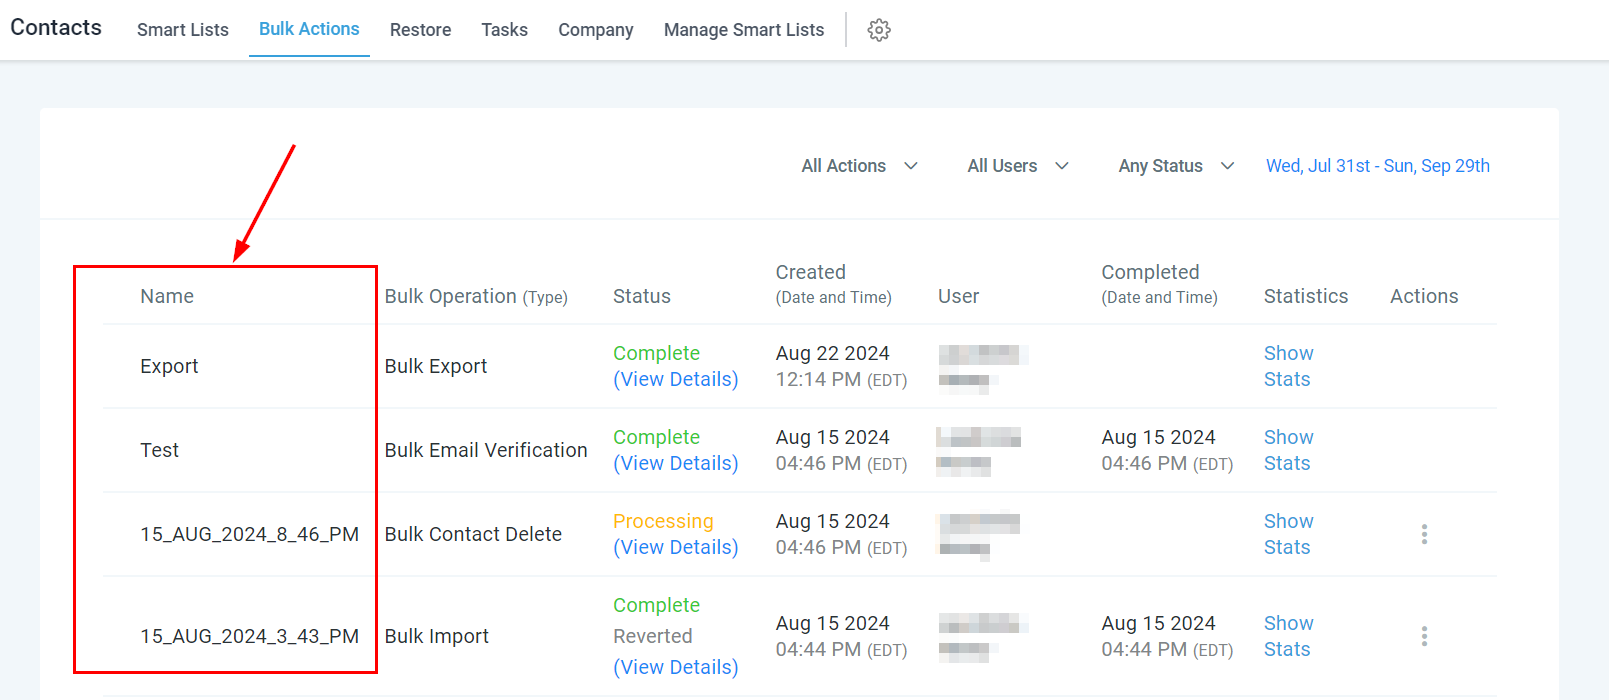The width and height of the screenshot is (1609, 700).
Task: Show Stats for the Bulk Import
Action: click(1288, 636)
